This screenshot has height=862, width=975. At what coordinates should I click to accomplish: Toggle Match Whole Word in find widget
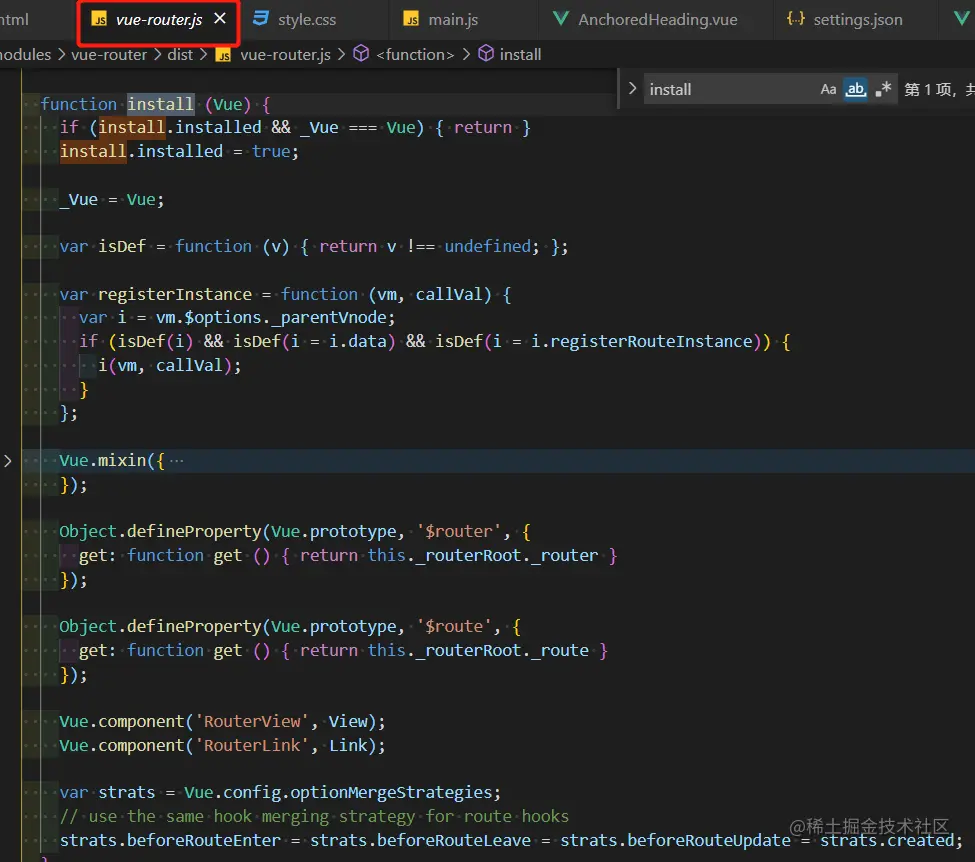tap(856, 90)
